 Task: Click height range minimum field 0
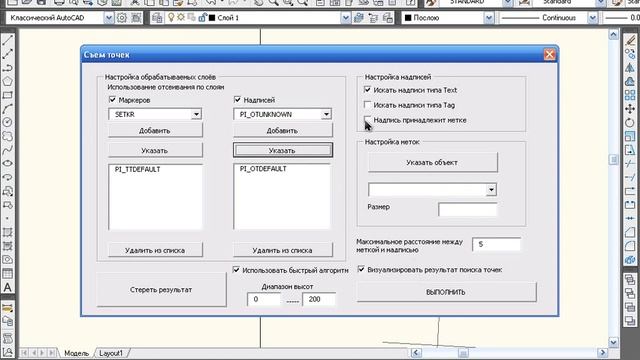264,299
